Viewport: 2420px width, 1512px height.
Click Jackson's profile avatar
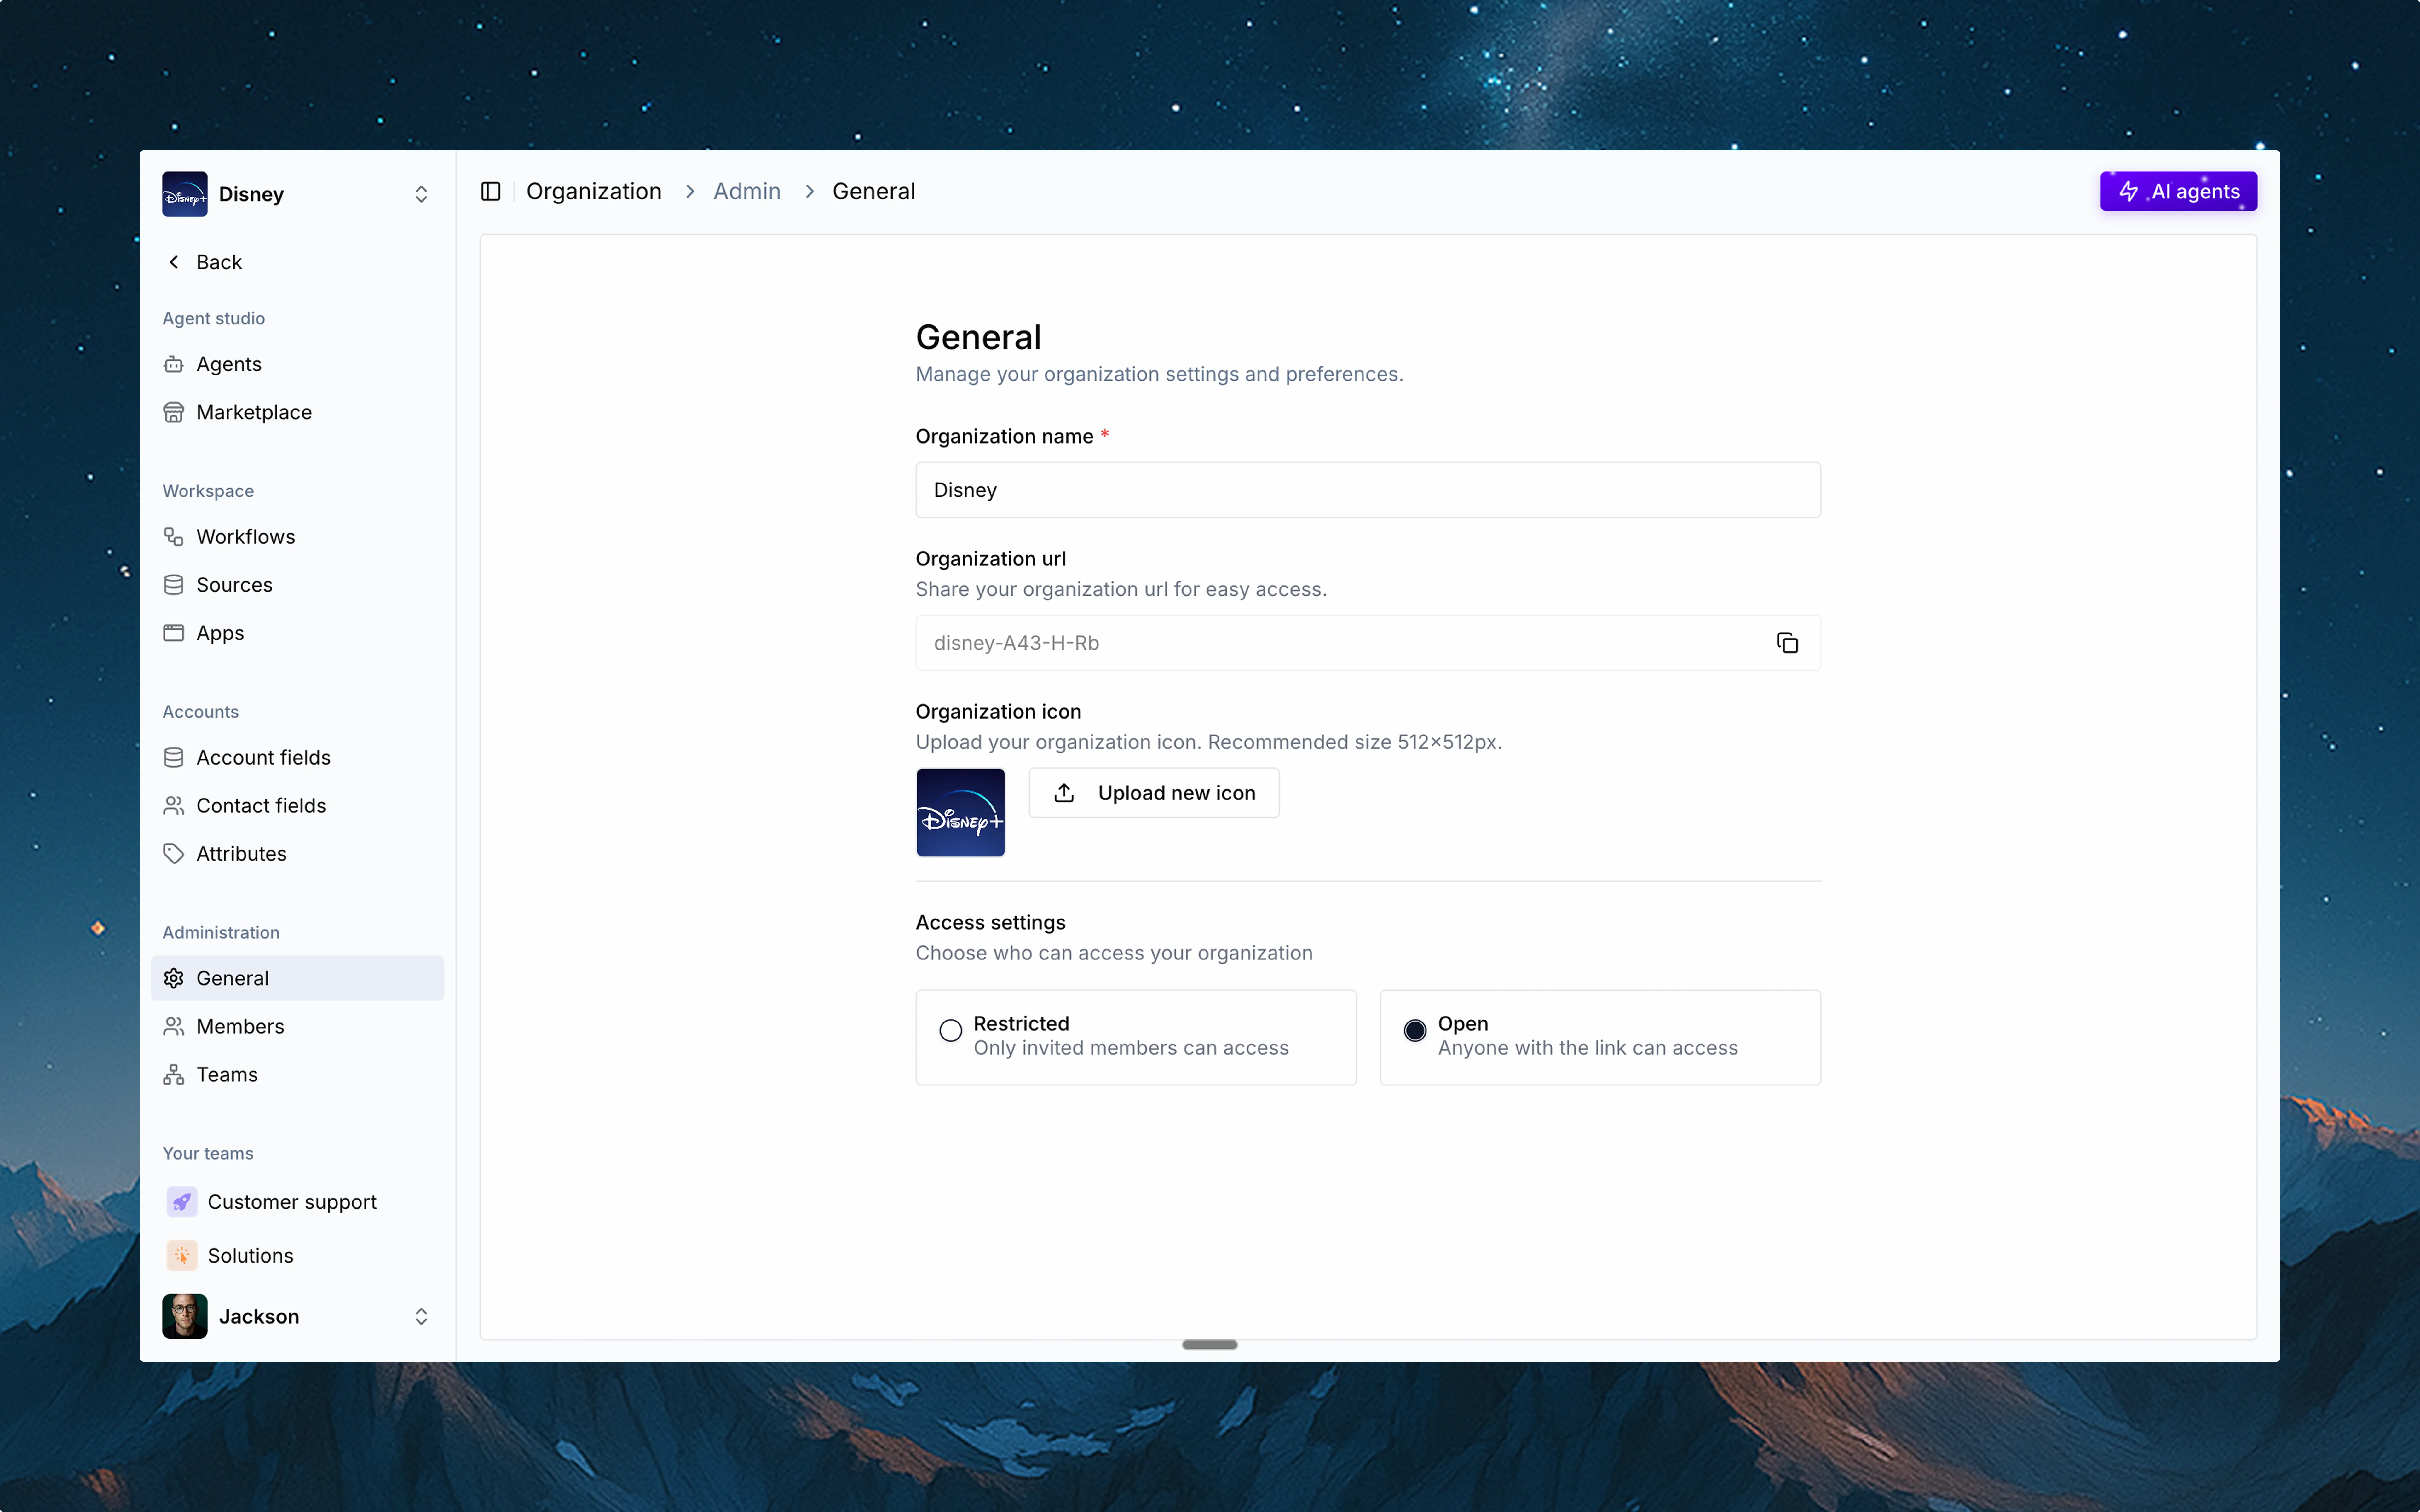(185, 1316)
